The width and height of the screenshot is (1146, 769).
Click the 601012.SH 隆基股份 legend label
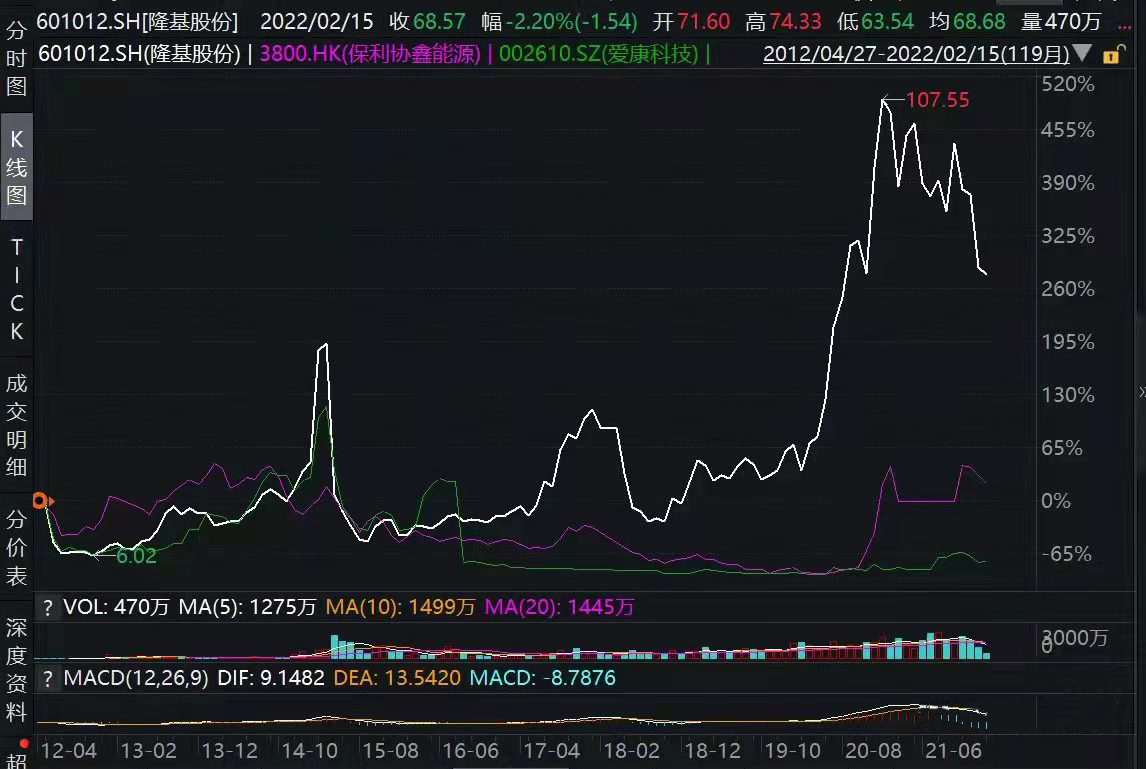pos(140,54)
